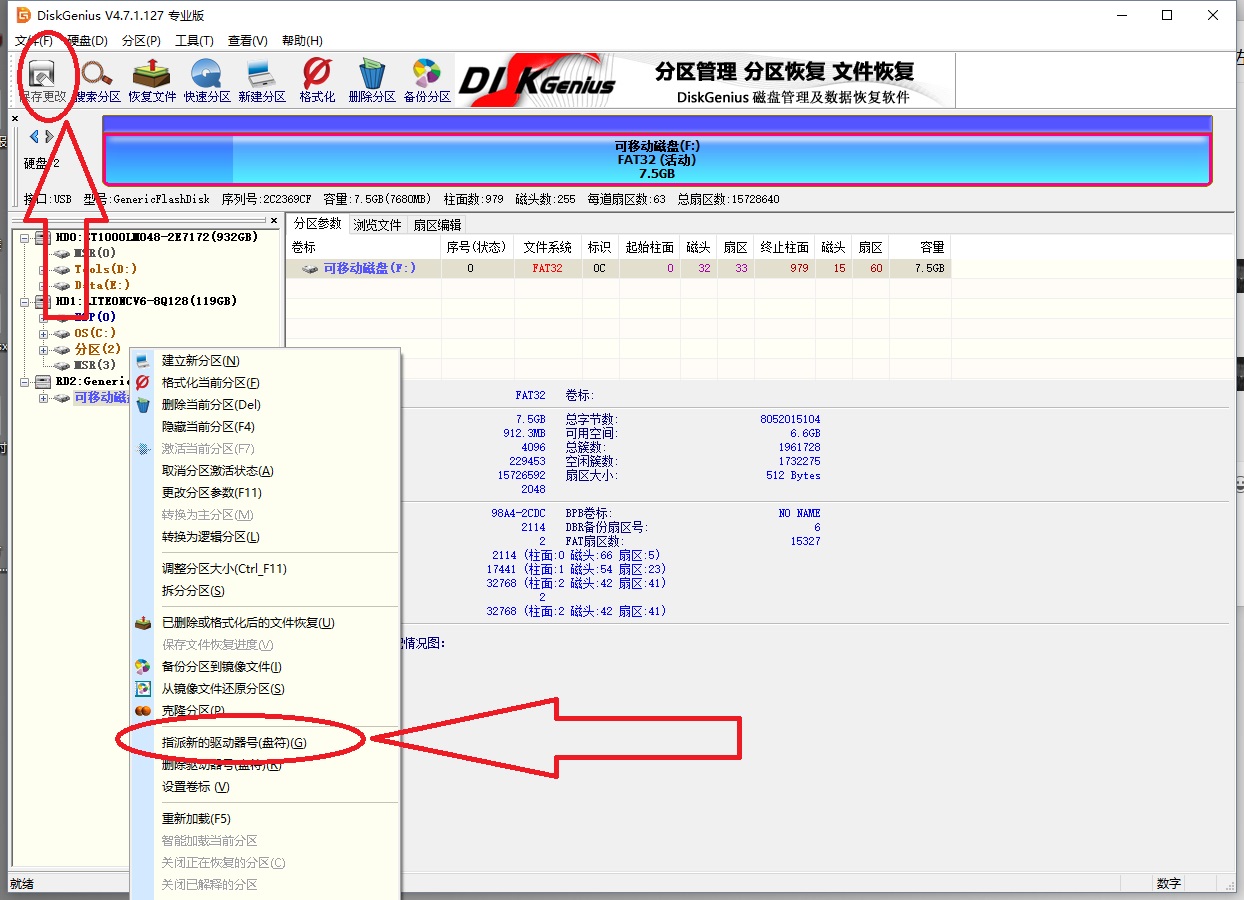Choose 已删除或格式化后的文件恢复(U) in the menu
Image resolution: width=1244 pixels, height=900 pixels.
(247, 623)
